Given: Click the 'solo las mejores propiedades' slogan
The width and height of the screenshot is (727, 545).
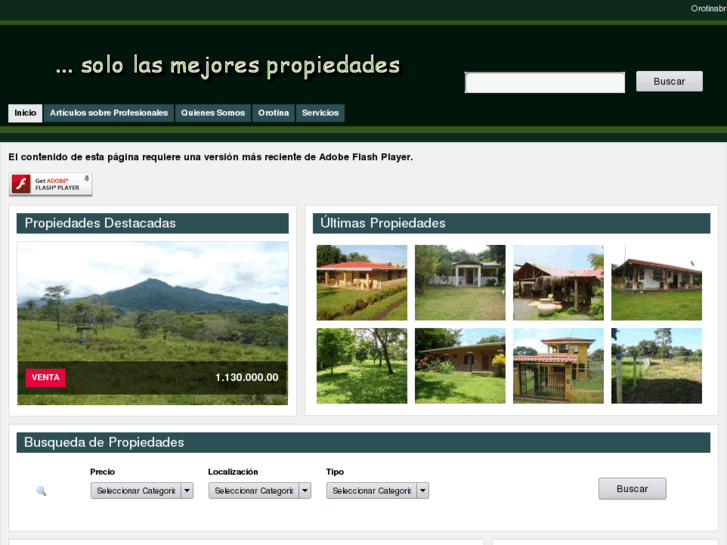Looking at the screenshot, I should pos(228,65).
